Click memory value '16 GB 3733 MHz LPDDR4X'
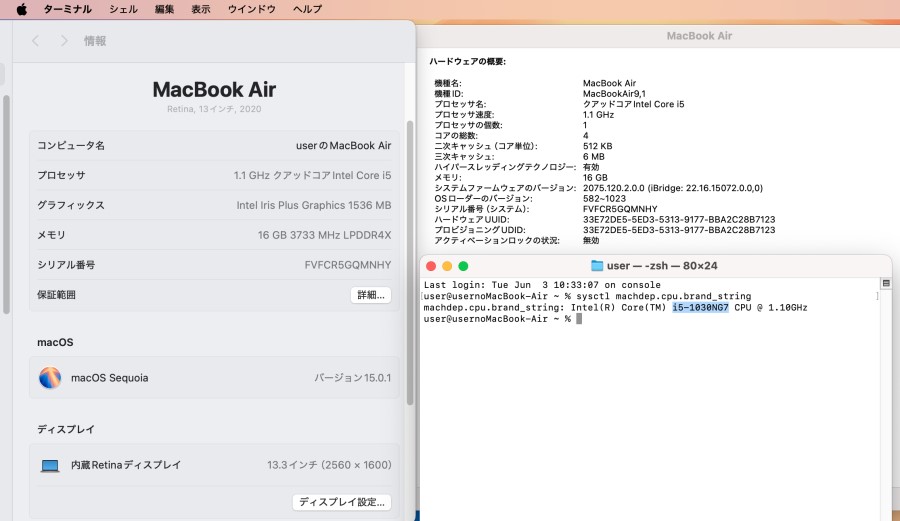The width and height of the screenshot is (900, 521). pyautogui.click(x=324, y=235)
